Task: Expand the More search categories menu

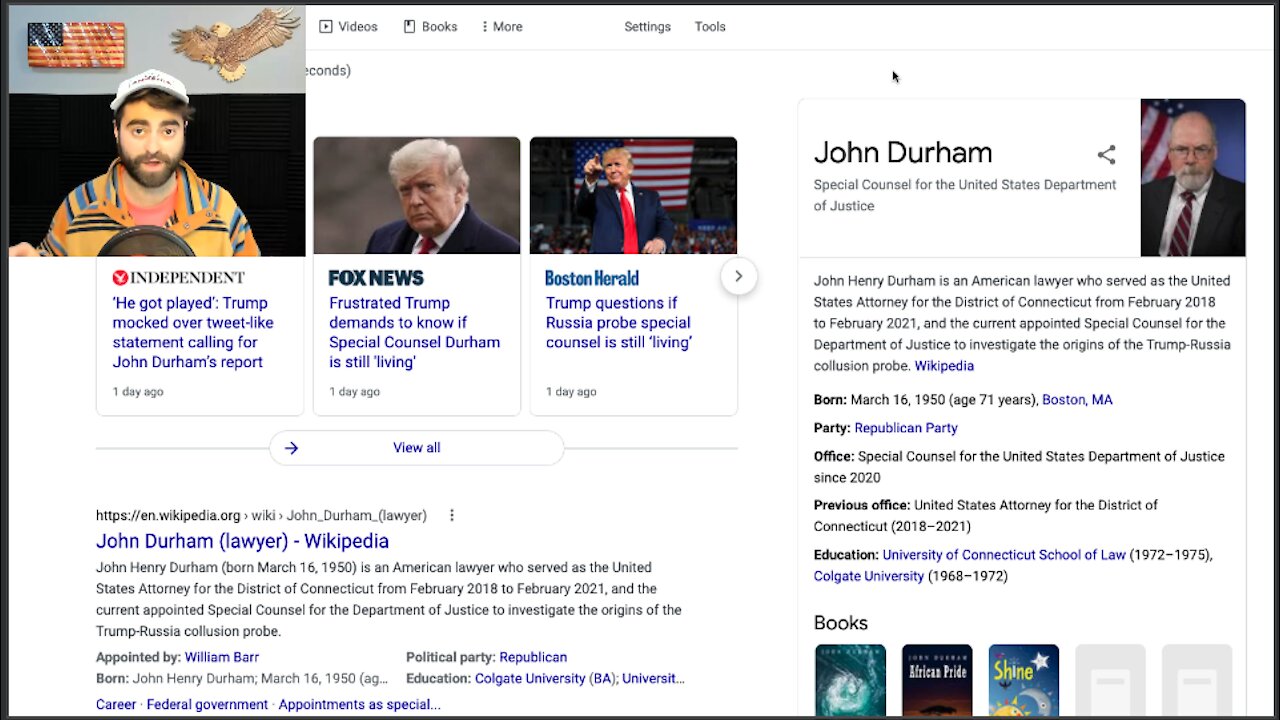Action: 502,27
